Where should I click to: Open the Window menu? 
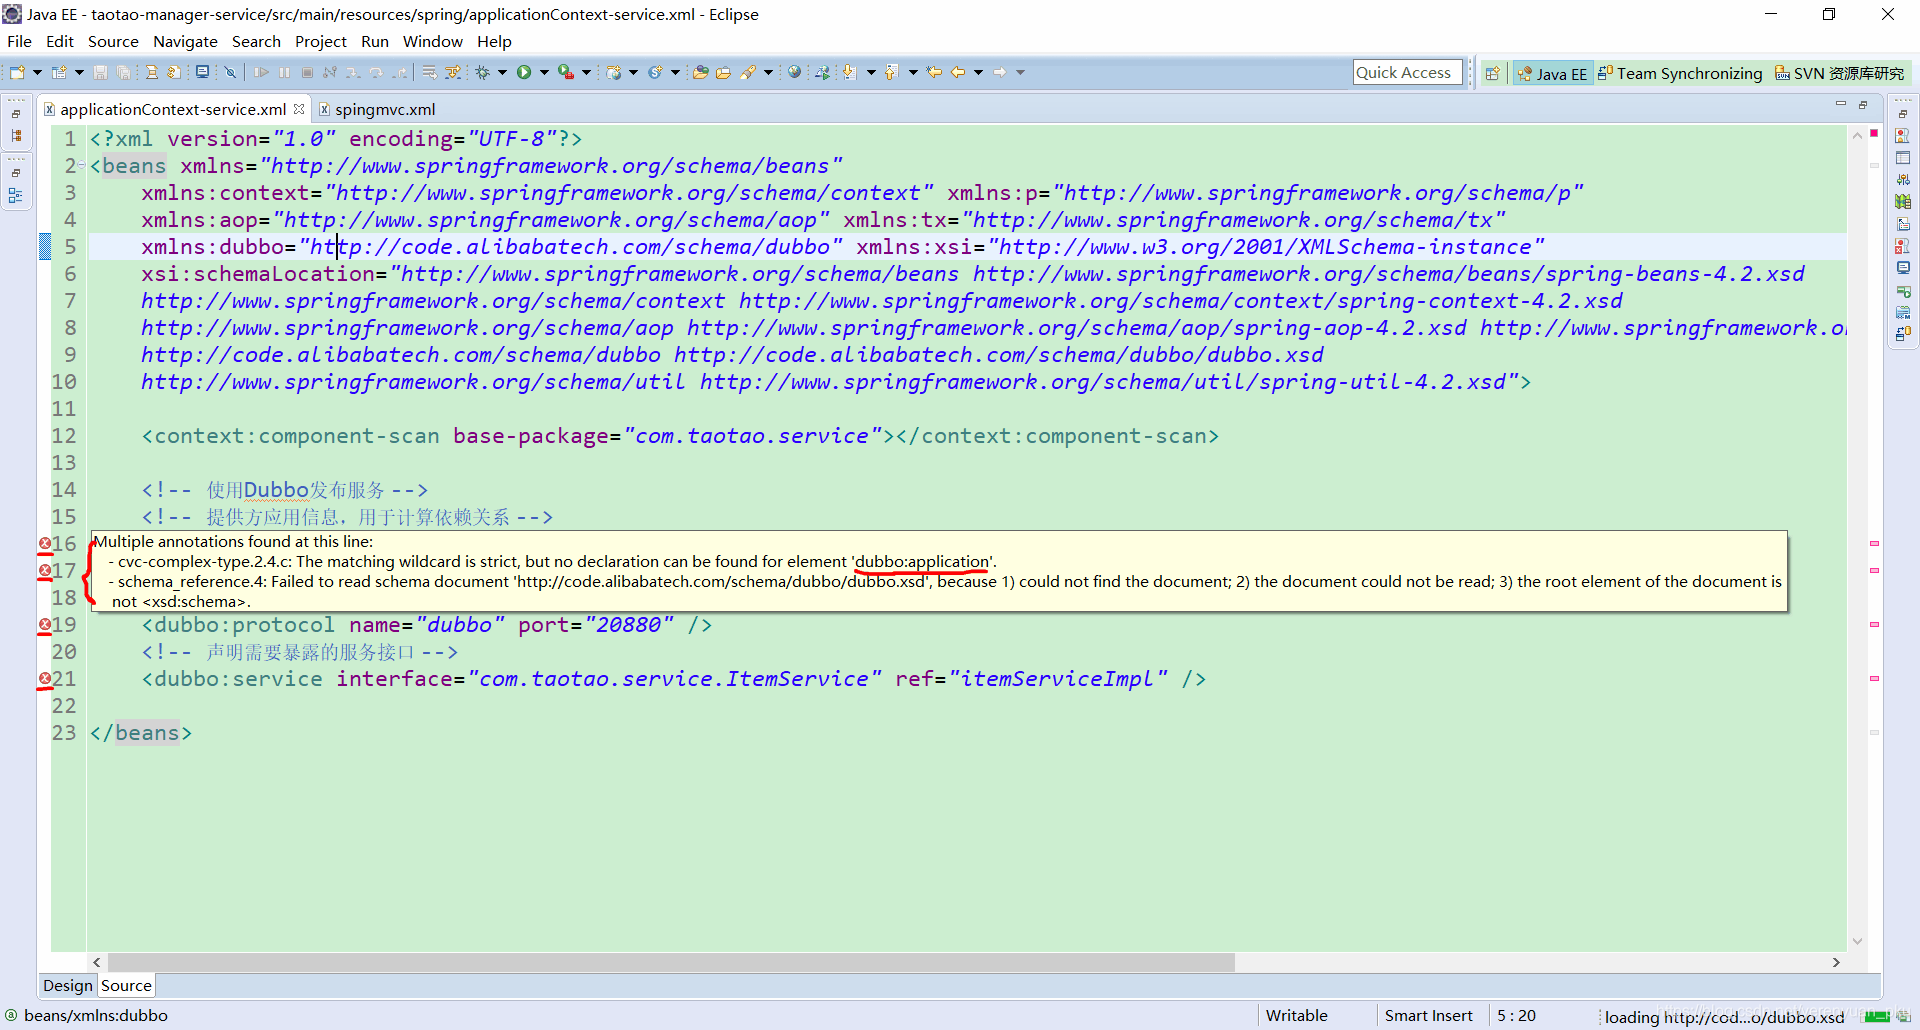point(432,41)
